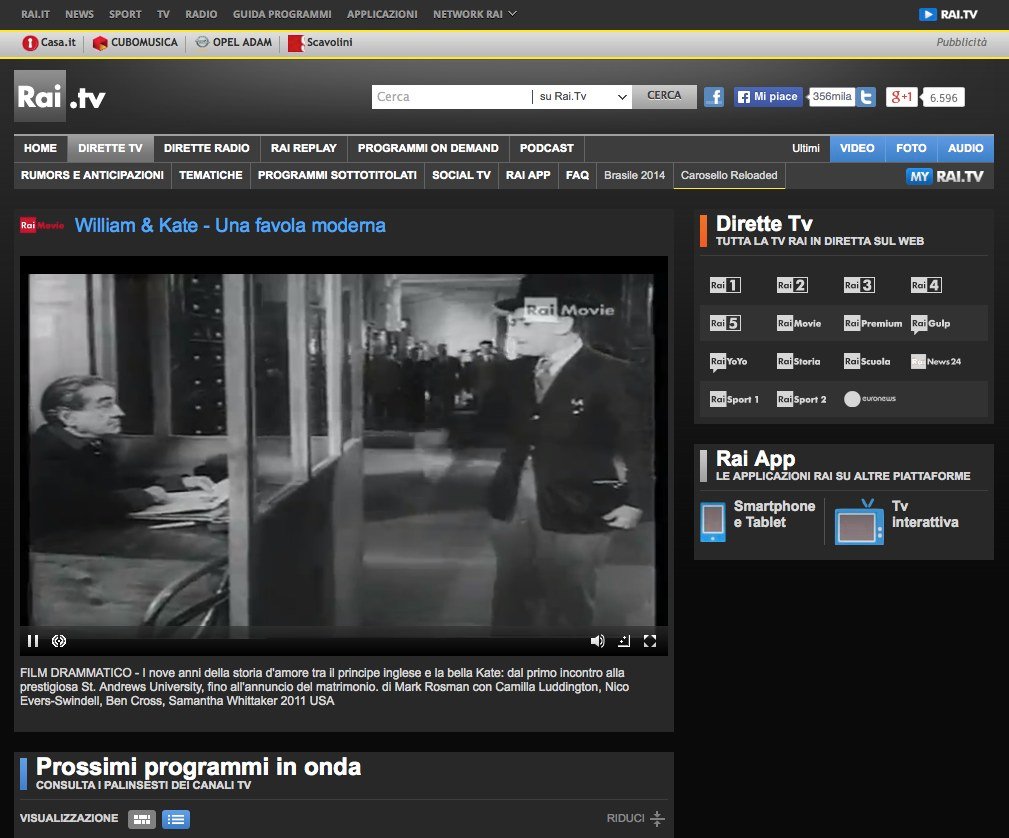This screenshot has width=1009, height=838.
Task: Switch to Rai Gulp live stream
Action: [x=930, y=324]
